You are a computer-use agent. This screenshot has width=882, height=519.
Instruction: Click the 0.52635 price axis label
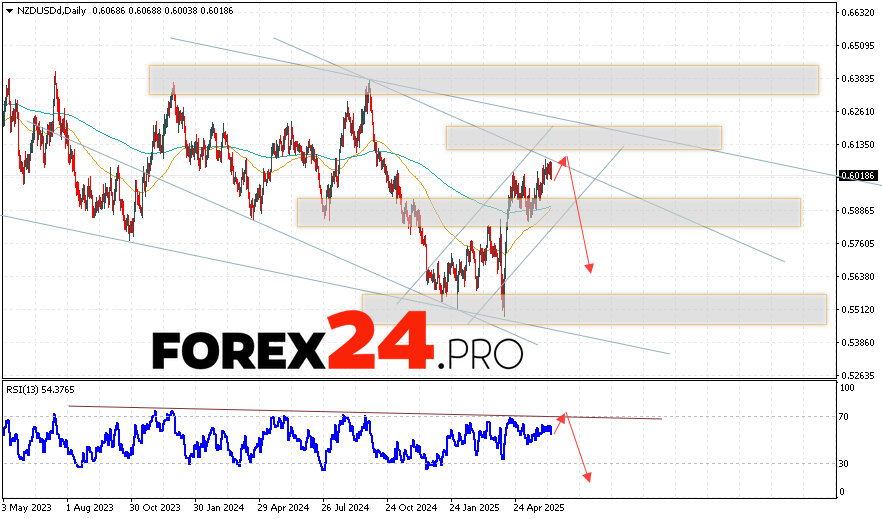tap(858, 375)
